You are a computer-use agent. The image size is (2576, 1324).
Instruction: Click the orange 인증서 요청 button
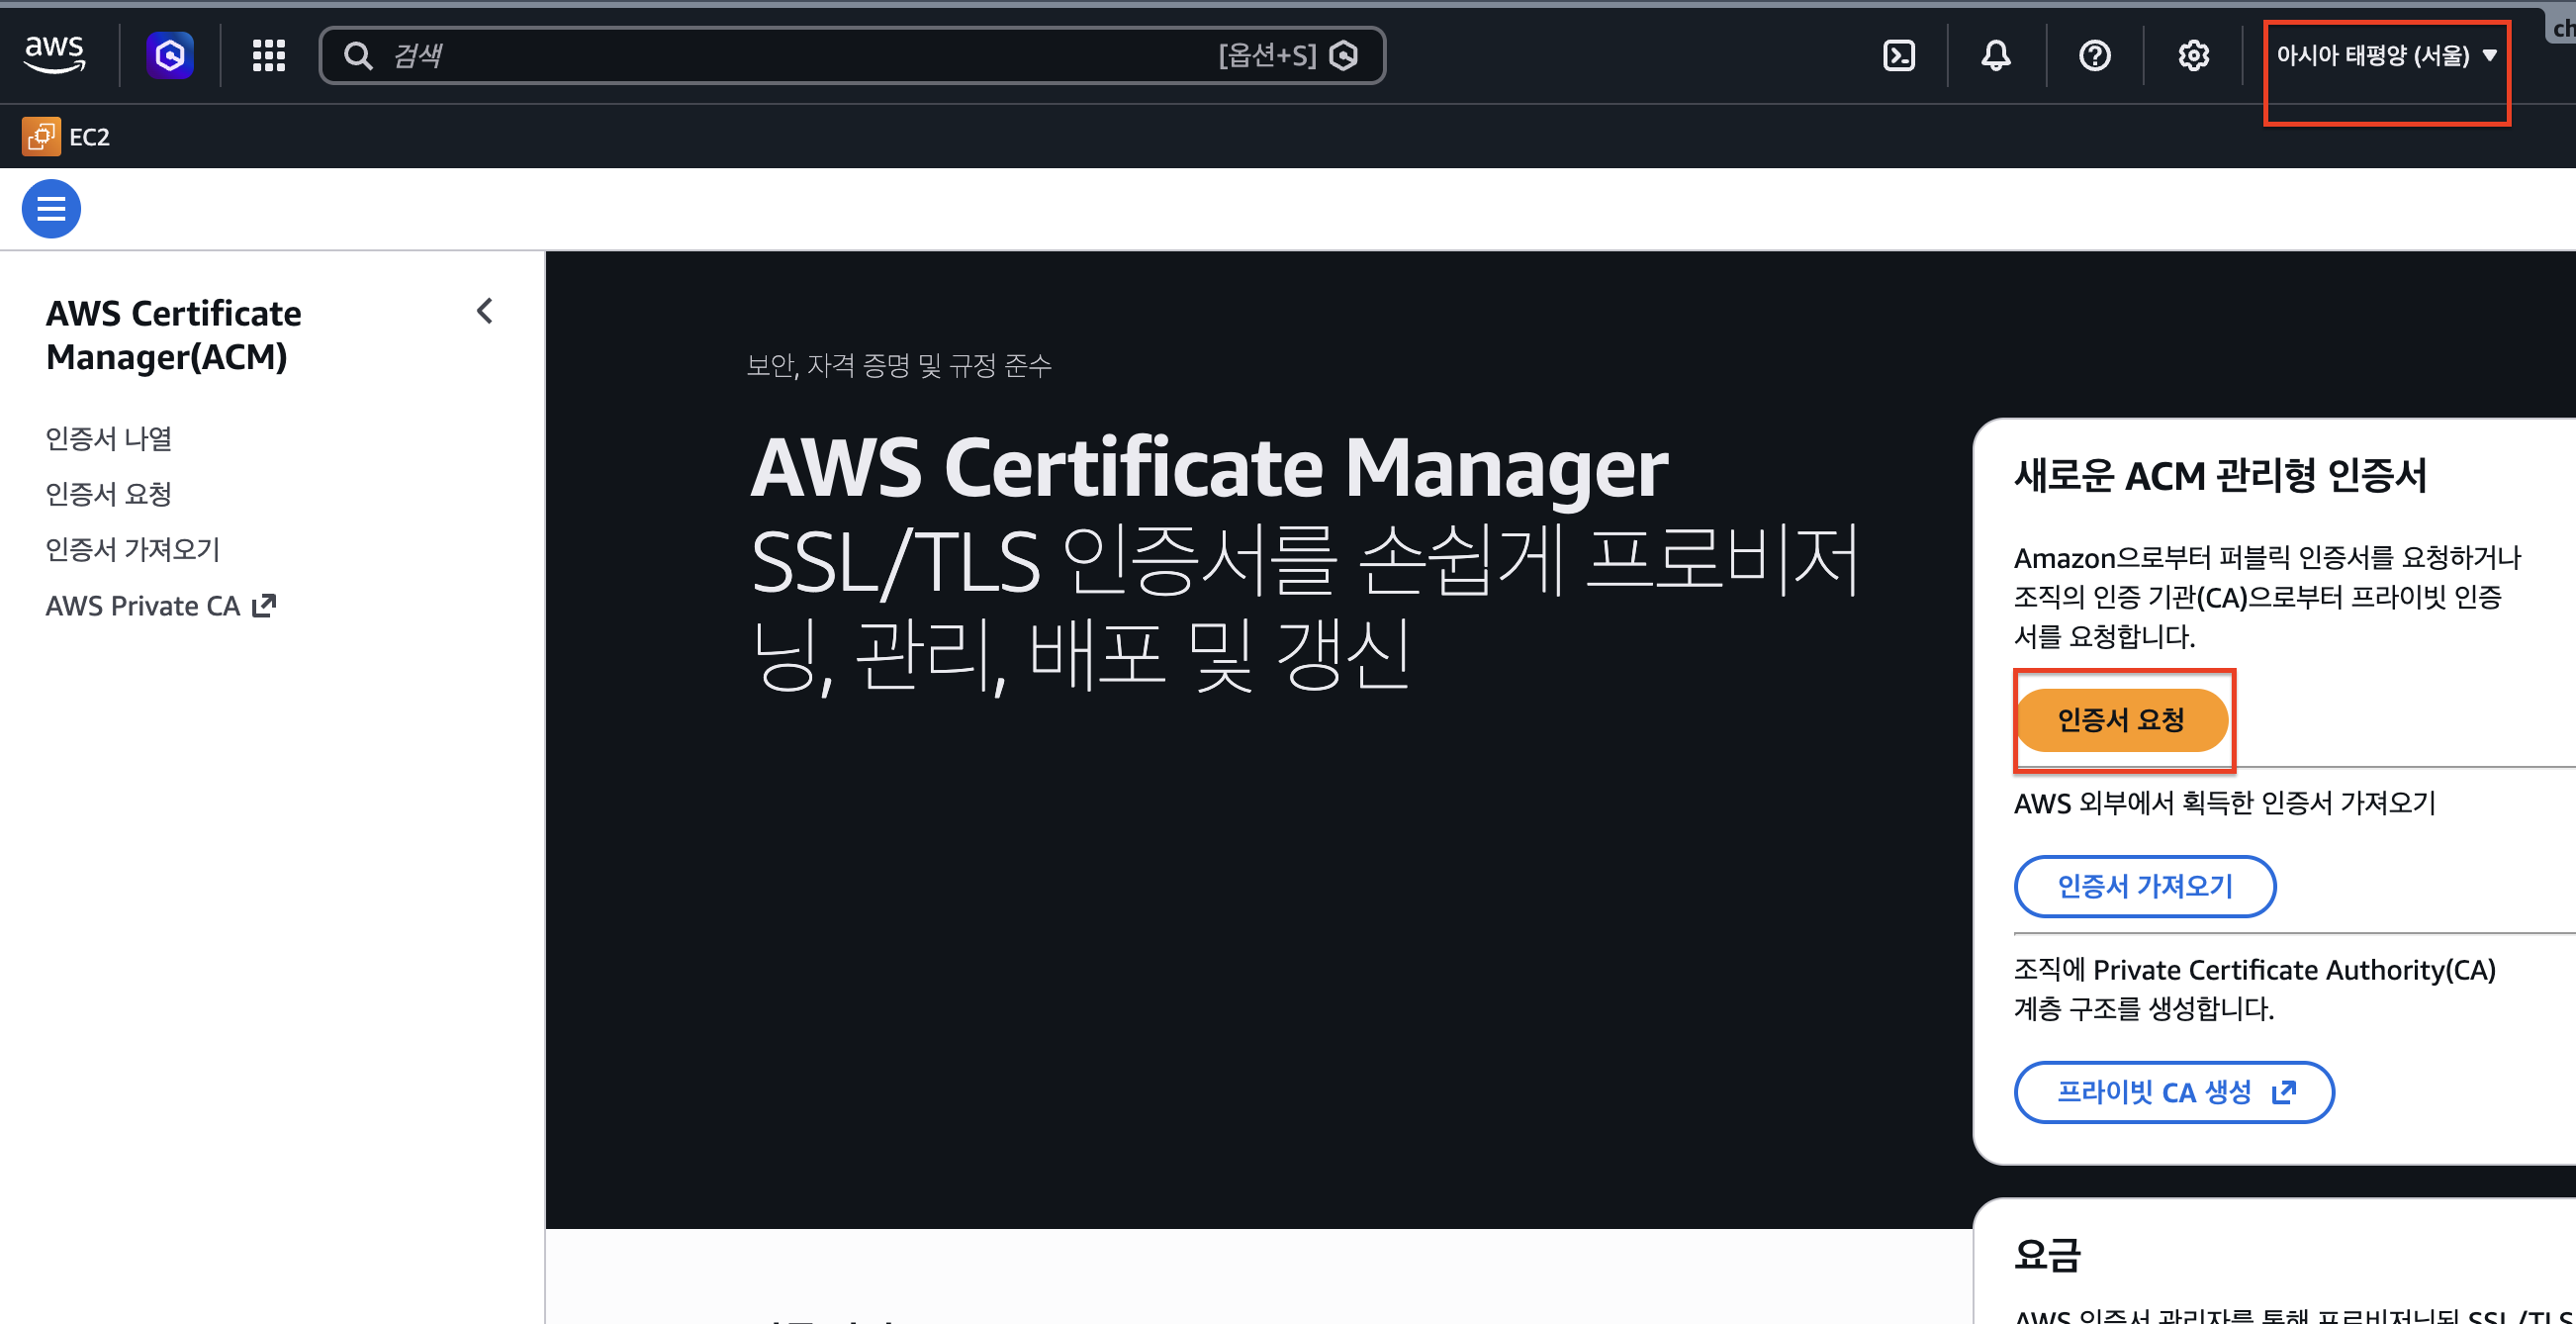(x=2121, y=720)
